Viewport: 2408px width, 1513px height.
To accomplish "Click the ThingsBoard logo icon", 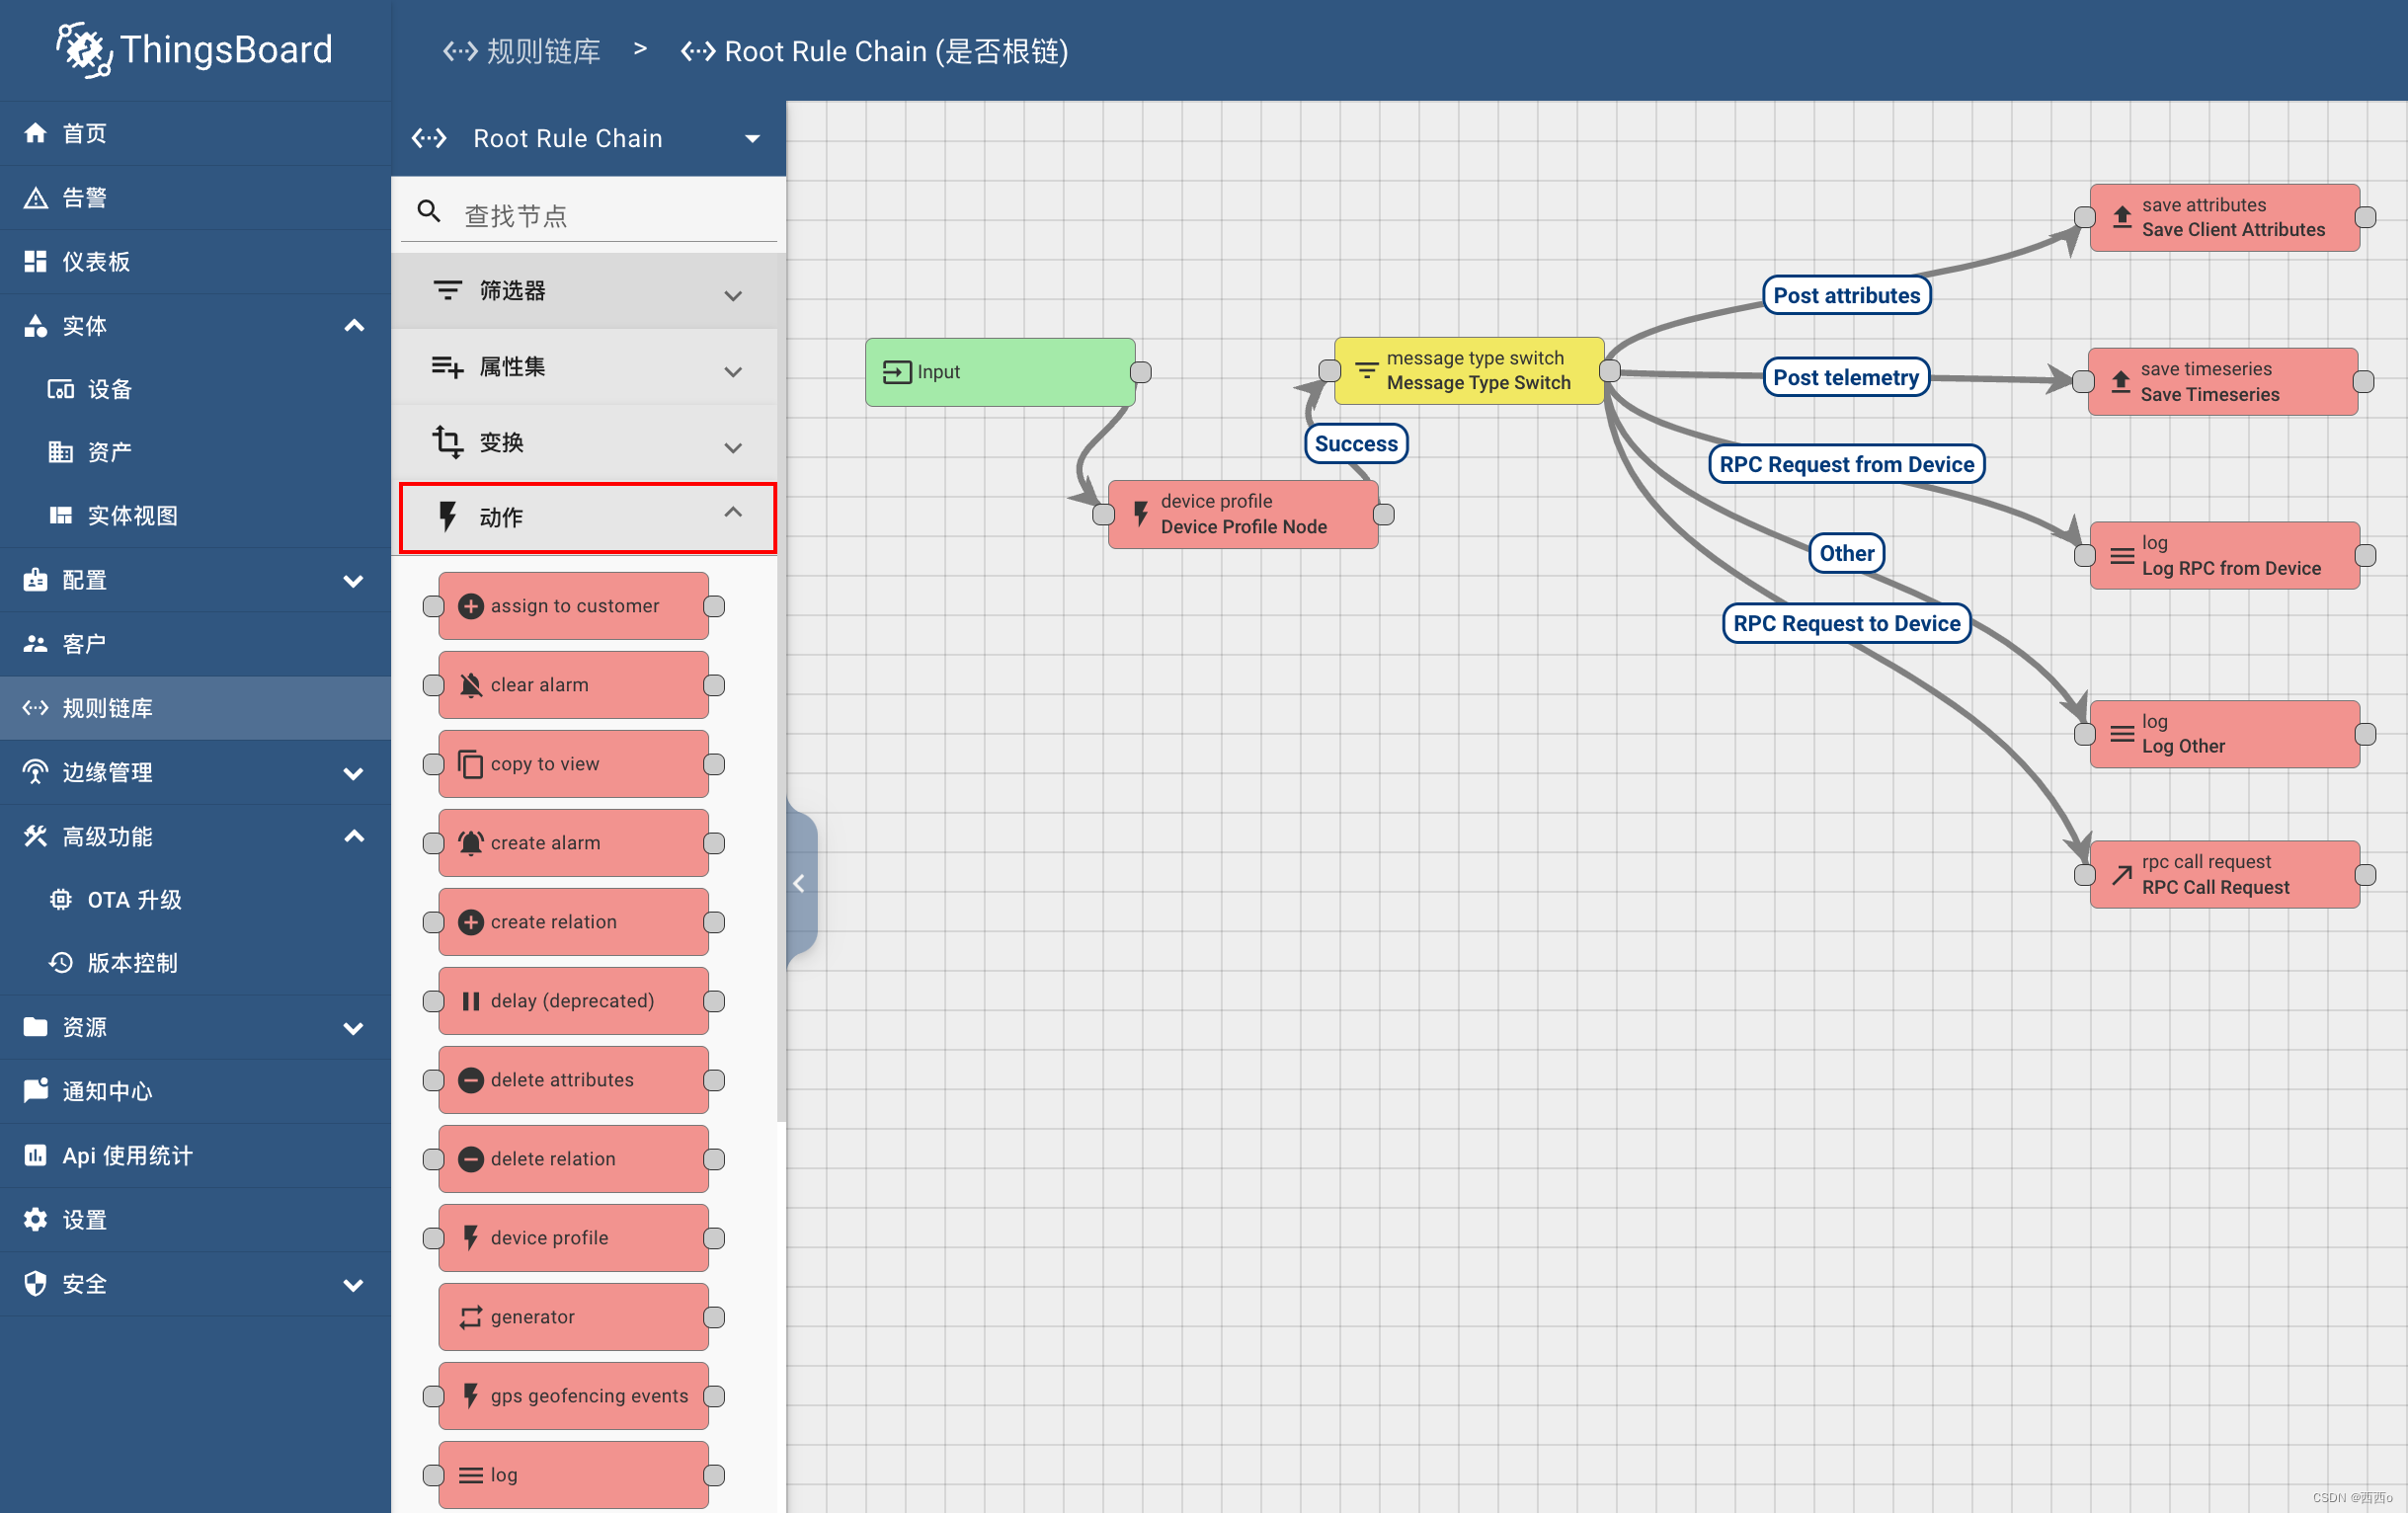I will tap(84, 50).
